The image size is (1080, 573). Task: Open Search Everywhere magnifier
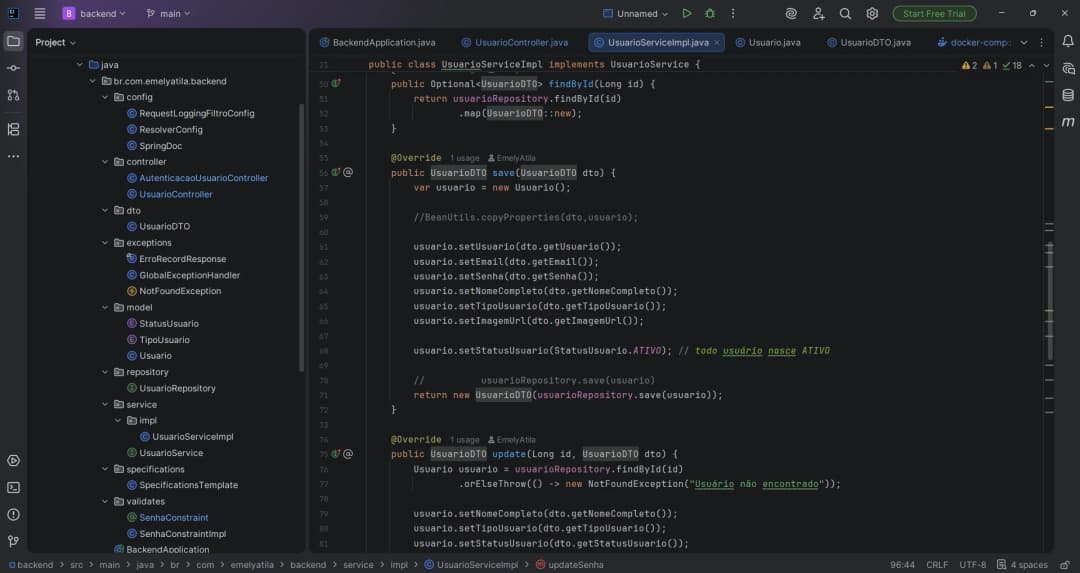point(845,13)
